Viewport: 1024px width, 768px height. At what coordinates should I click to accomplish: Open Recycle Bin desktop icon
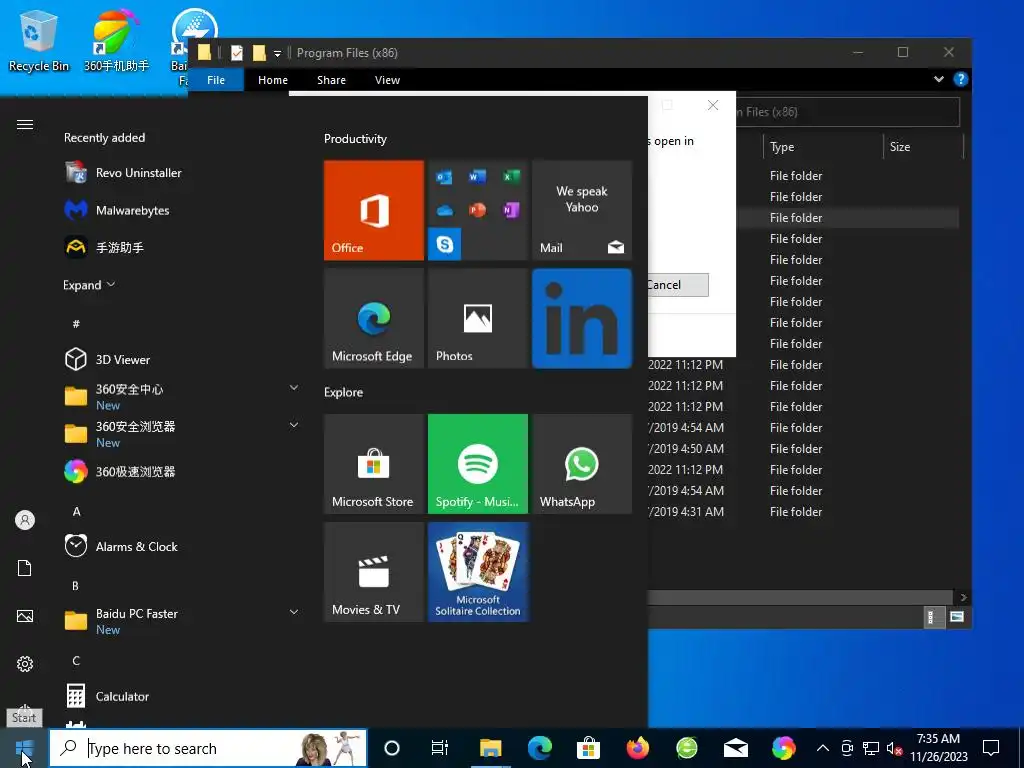point(39,40)
